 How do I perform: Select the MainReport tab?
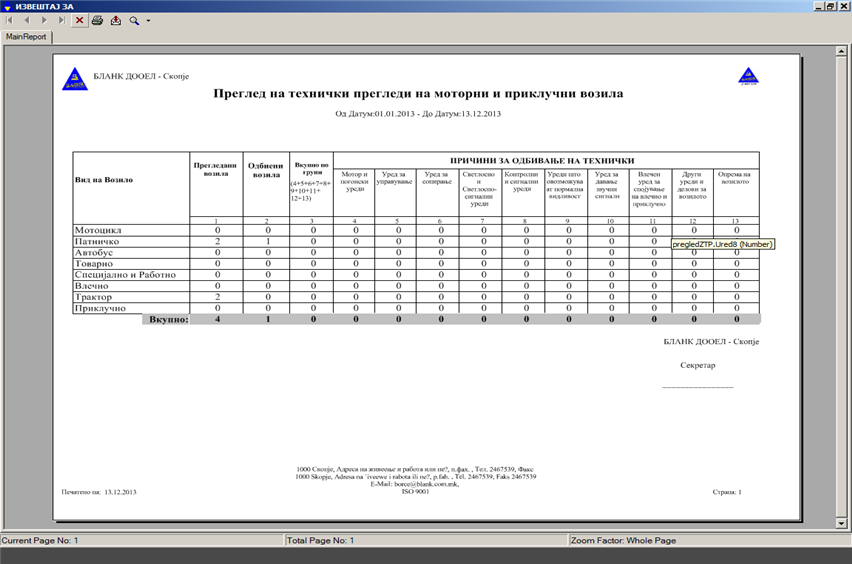click(27, 37)
